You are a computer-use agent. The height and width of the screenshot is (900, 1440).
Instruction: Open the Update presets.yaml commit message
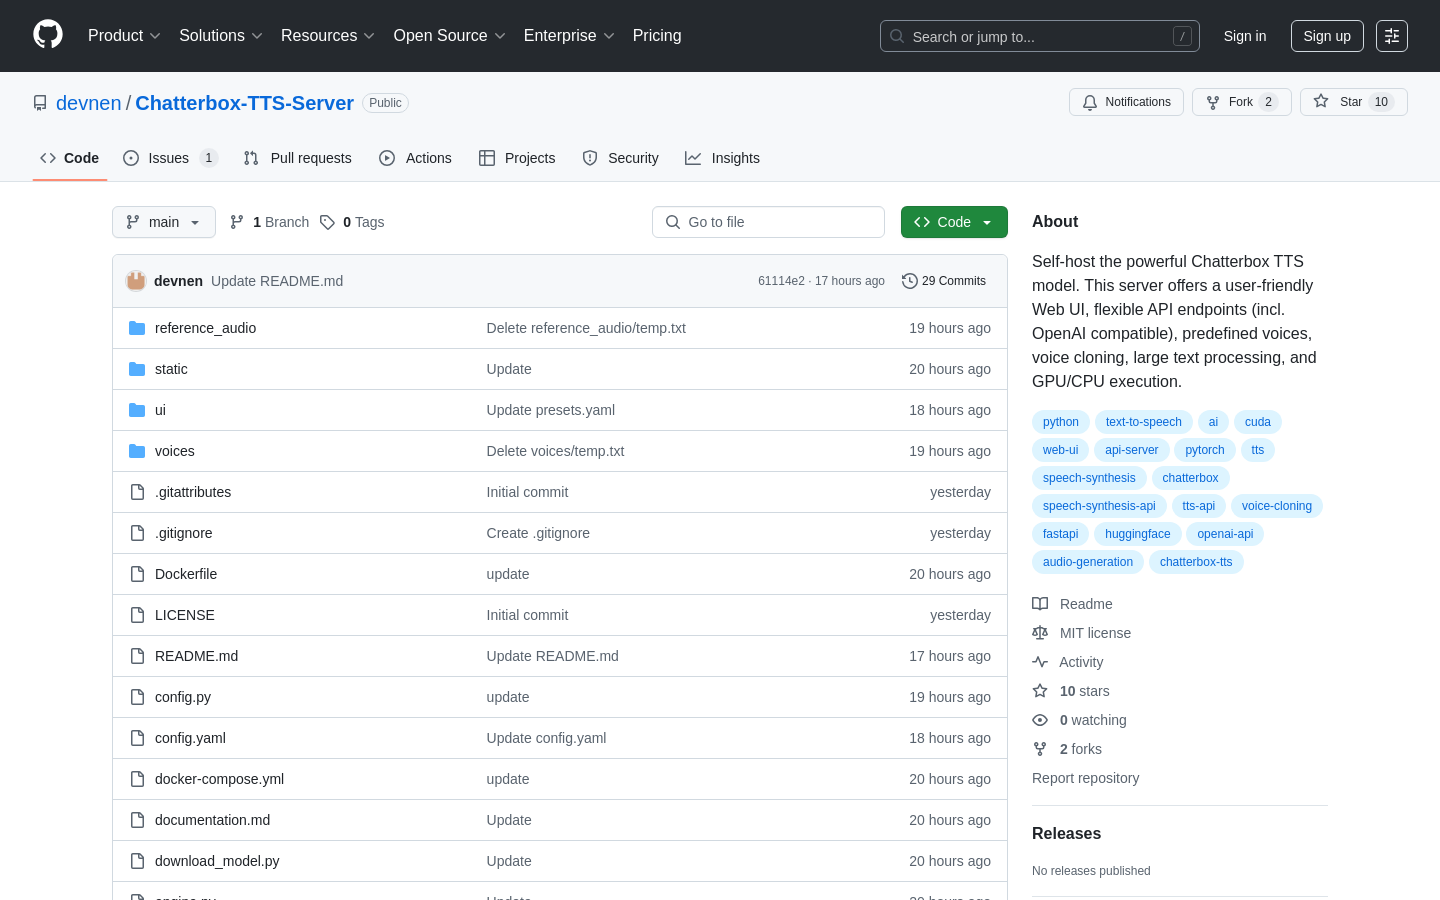click(x=551, y=410)
